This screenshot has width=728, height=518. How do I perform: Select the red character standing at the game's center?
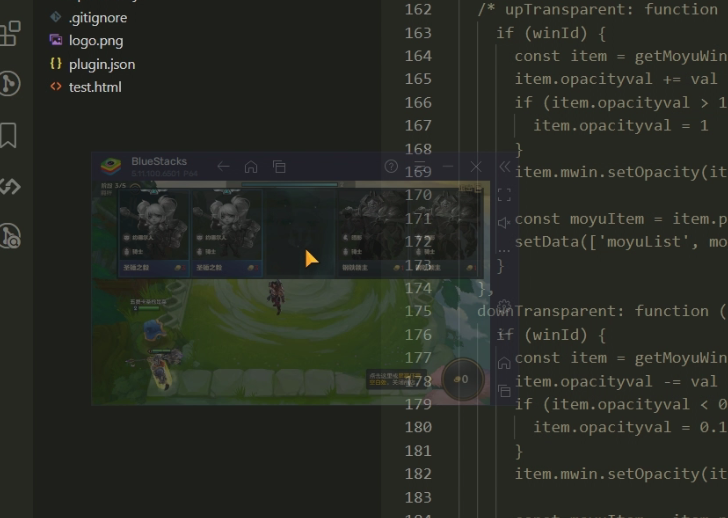pyautogui.click(x=277, y=297)
